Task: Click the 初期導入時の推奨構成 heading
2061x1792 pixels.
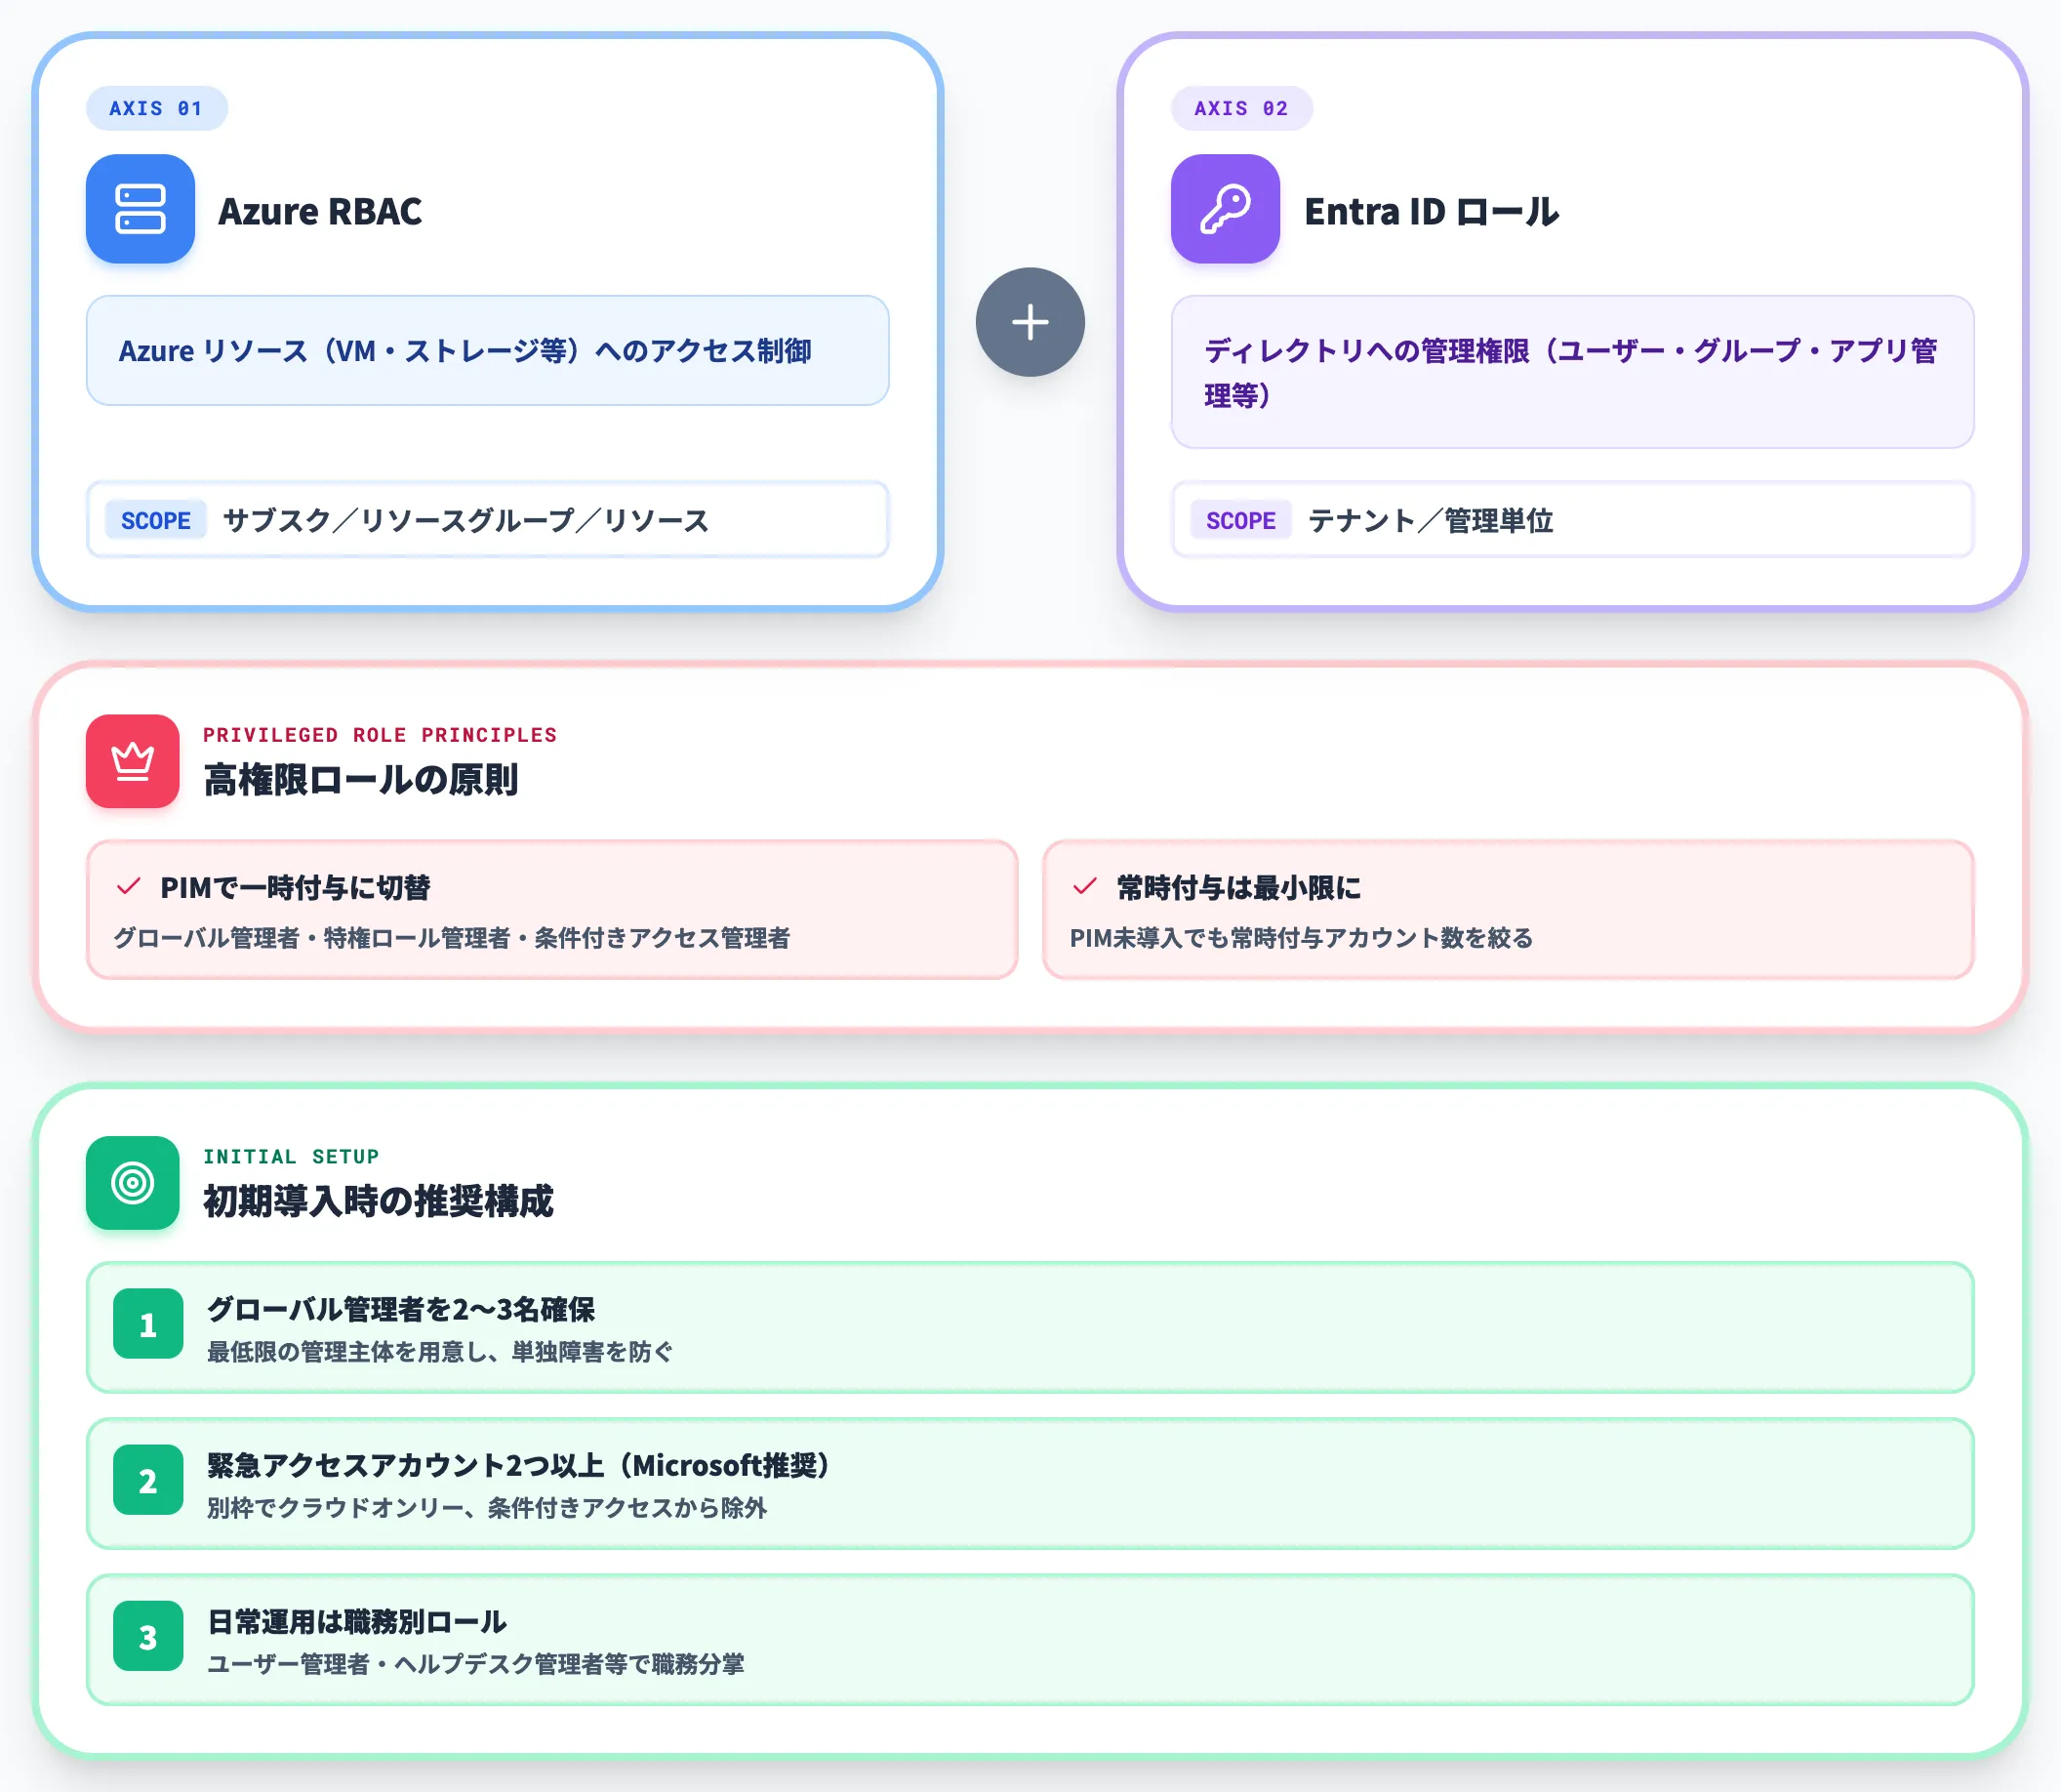Action: coord(378,1202)
